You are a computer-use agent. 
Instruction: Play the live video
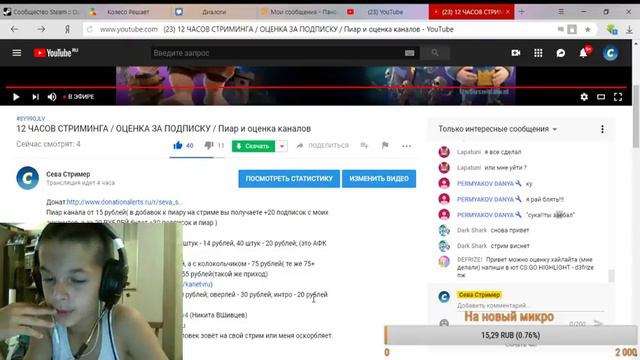(x=16, y=97)
